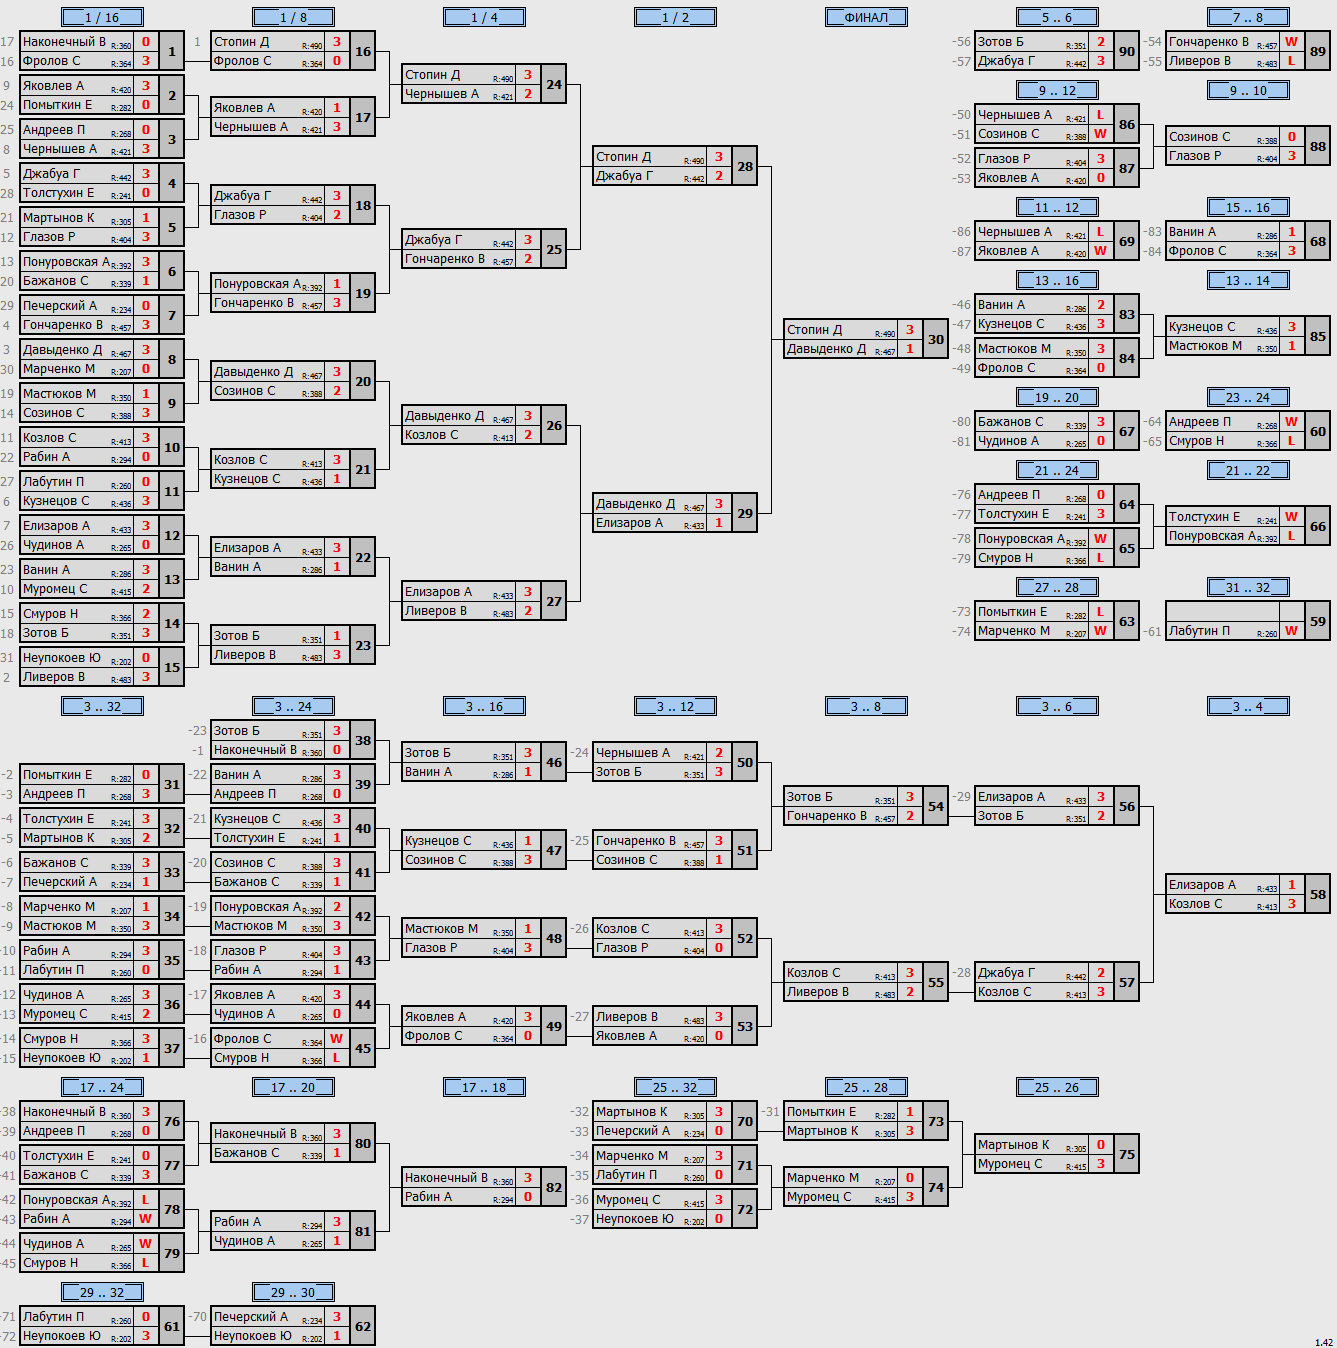Click the 11 .. 12 placement header

coord(1057,207)
